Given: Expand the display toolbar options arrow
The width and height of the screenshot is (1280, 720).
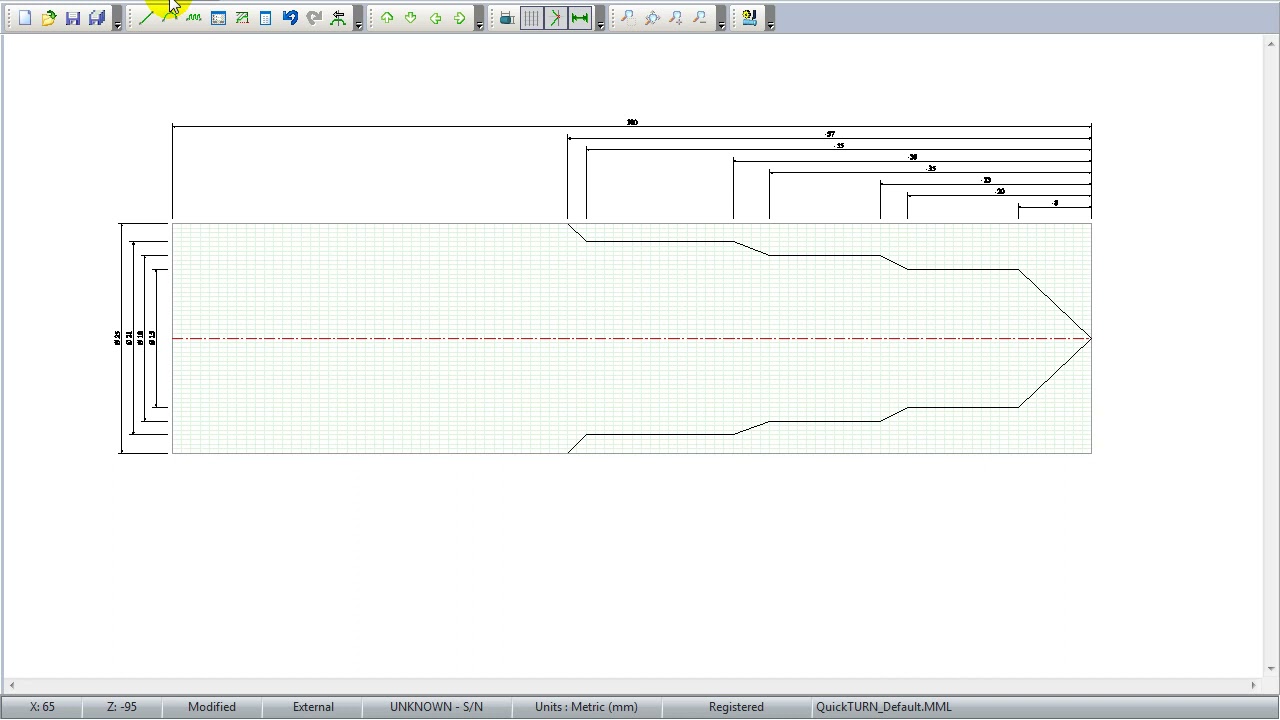Looking at the screenshot, I should [x=600, y=20].
